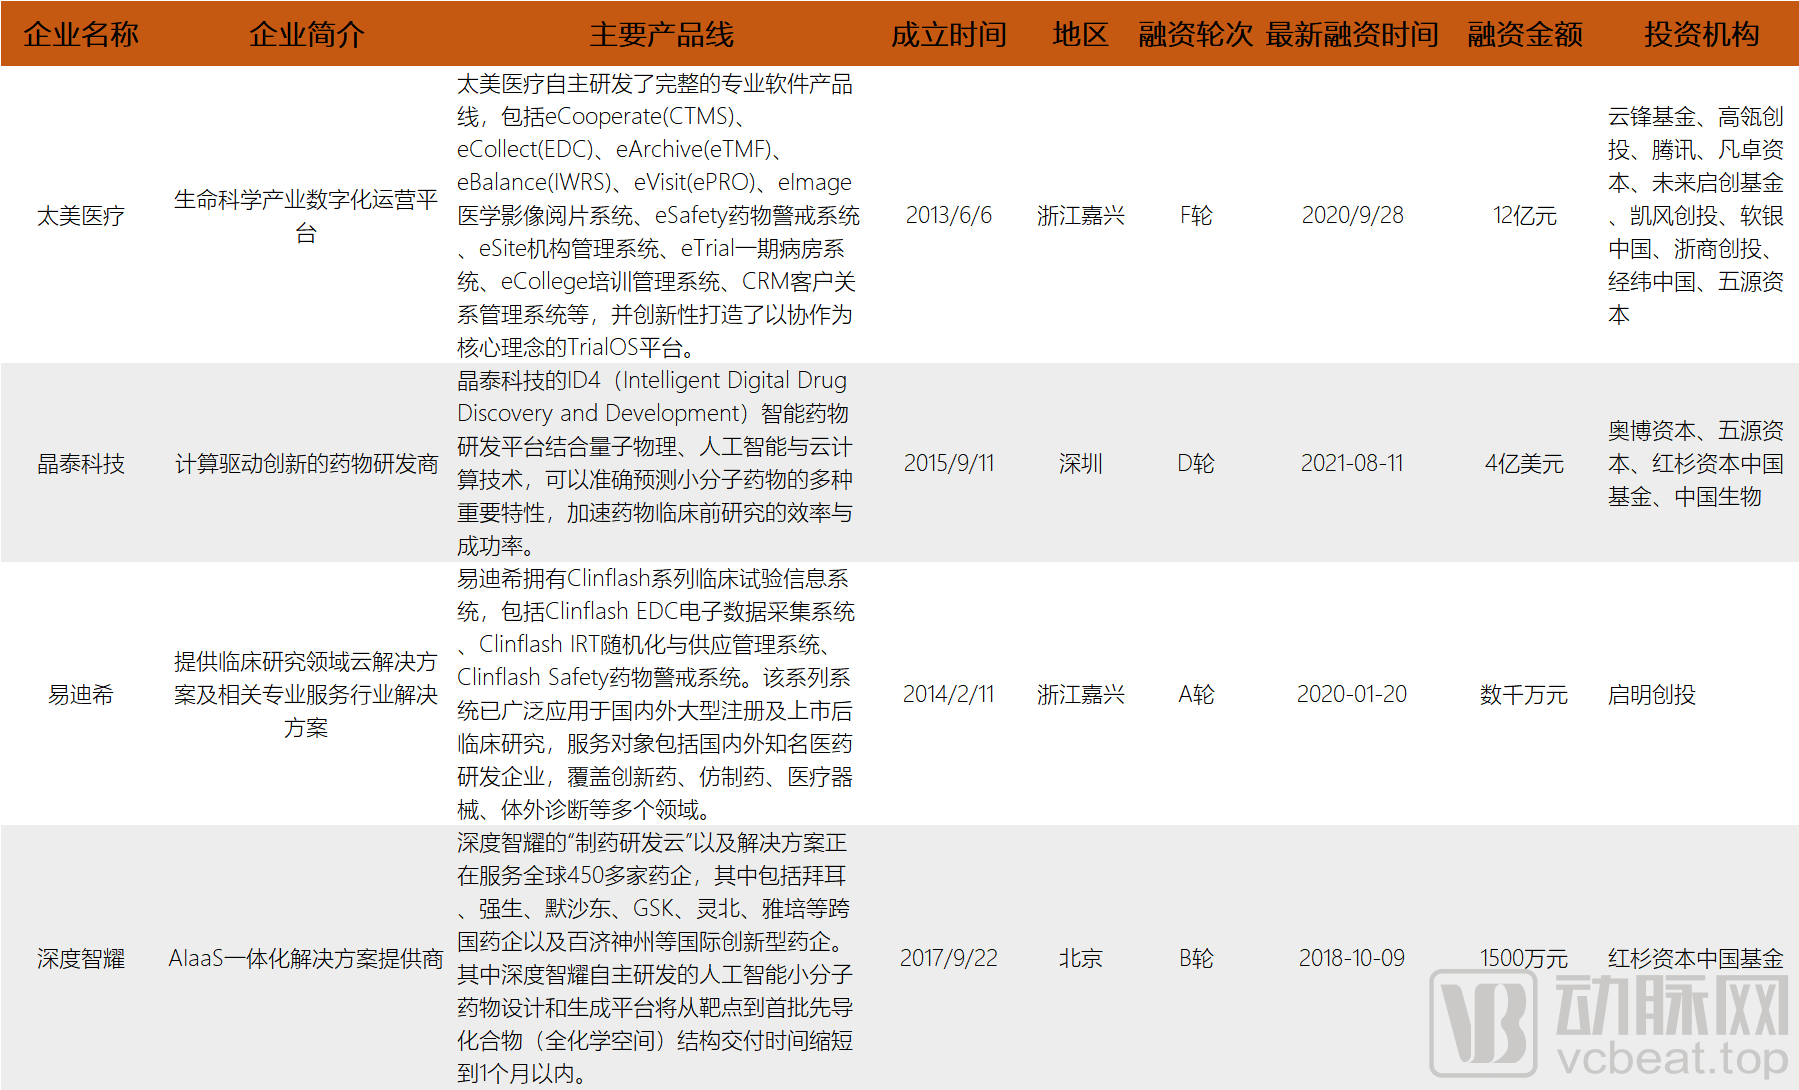Click the intro 生命科学产业数字化运营平台
1799x1090 pixels.
(306, 216)
